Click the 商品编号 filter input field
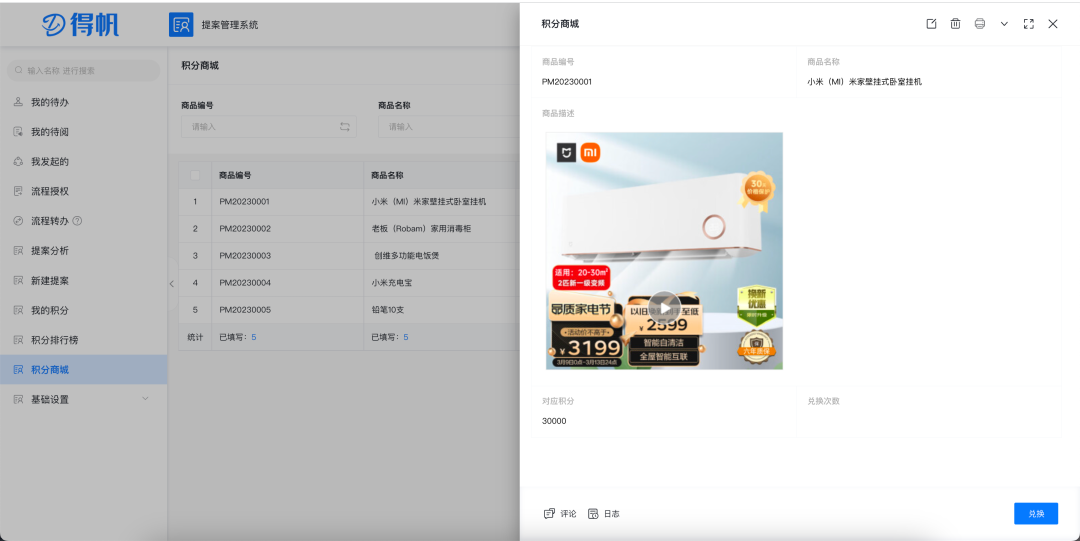The width and height of the screenshot is (1080, 541). (269, 127)
